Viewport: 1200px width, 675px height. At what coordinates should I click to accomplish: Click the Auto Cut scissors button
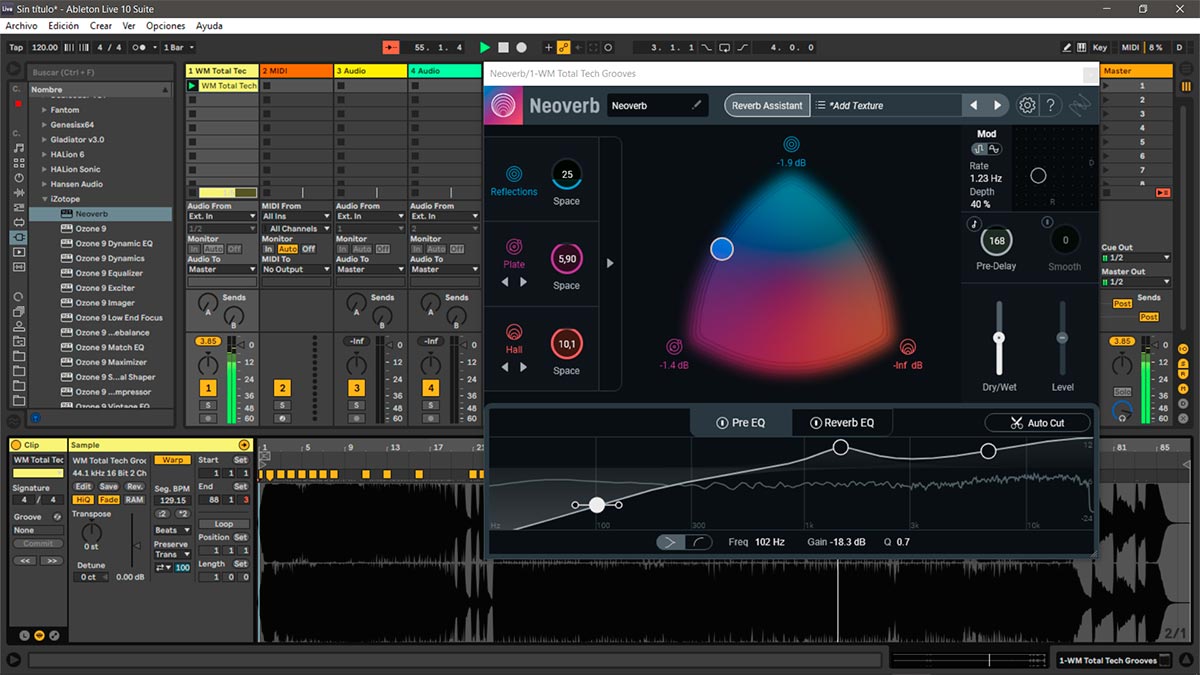click(1037, 423)
